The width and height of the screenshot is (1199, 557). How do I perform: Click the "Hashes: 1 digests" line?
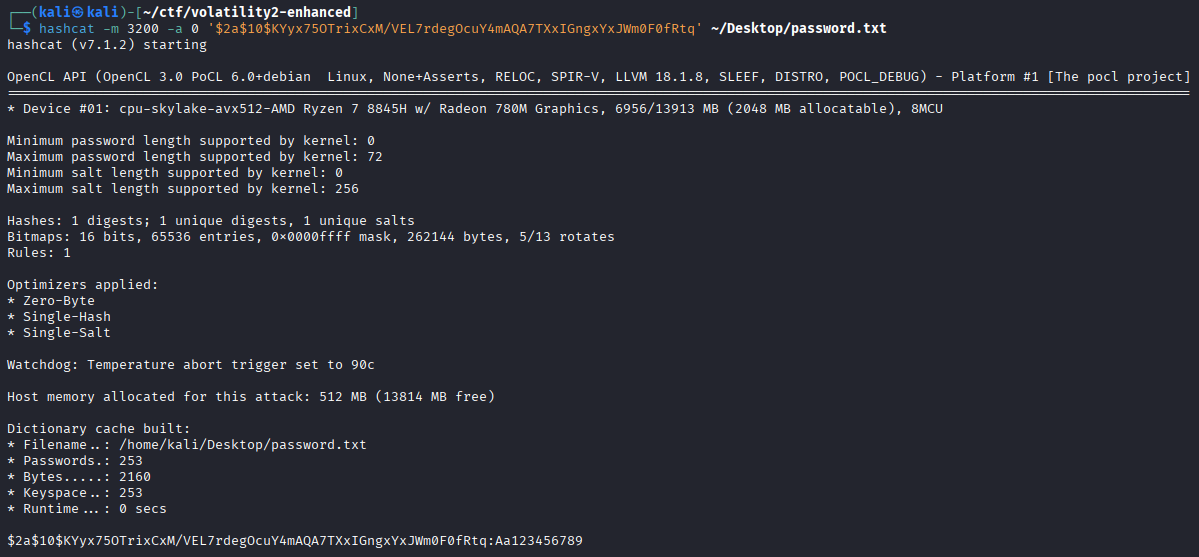pos(210,221)
